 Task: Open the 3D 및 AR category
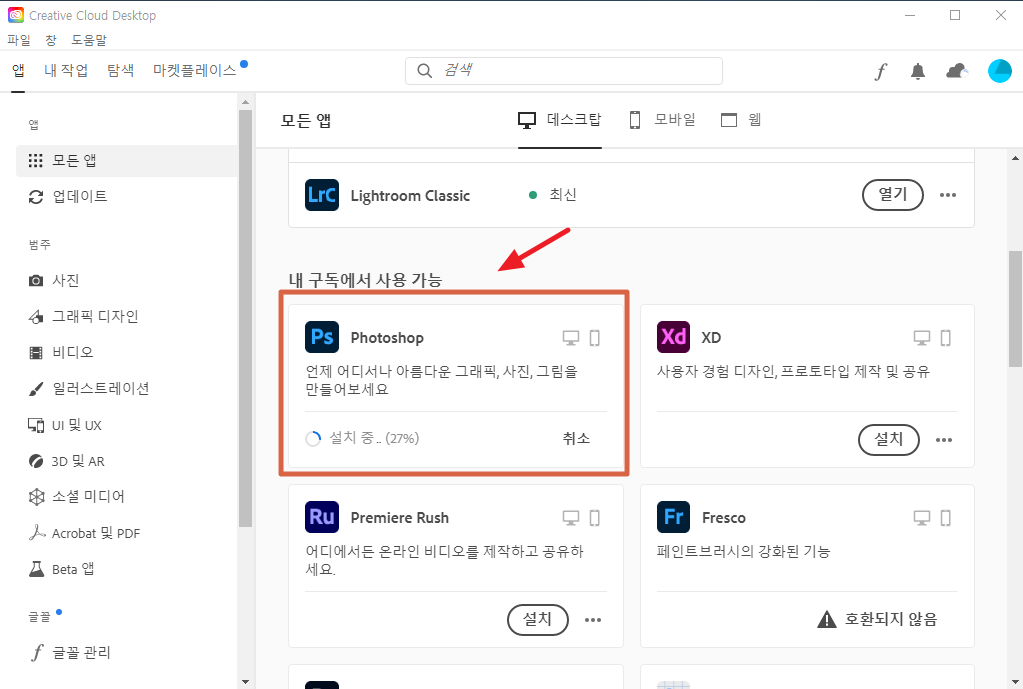(x=67, y=461)
